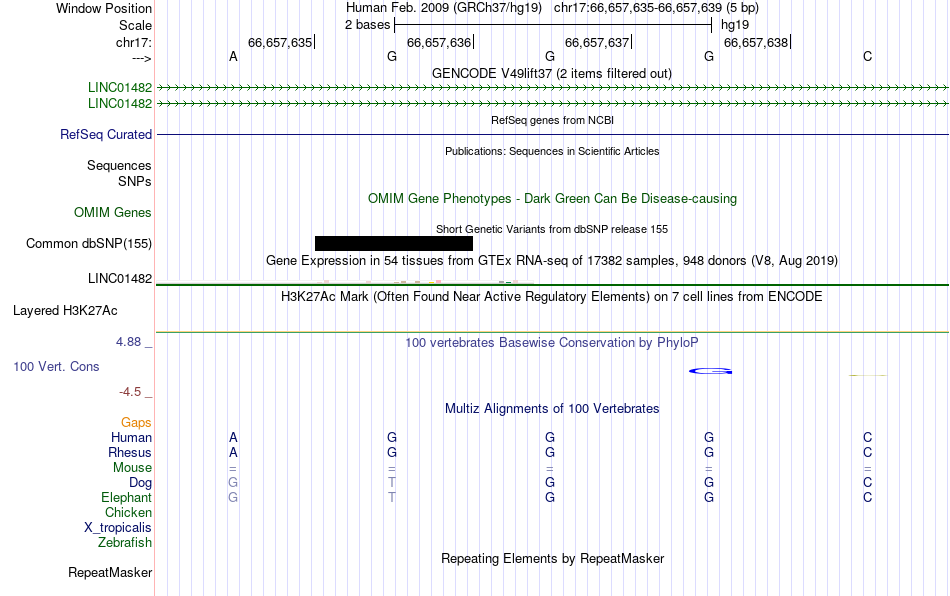Image resolution: width=950 pixels, height=596 pixels.
Task: Click Repeating Elements by RepeatMasker title
Action: click(553, 558)
